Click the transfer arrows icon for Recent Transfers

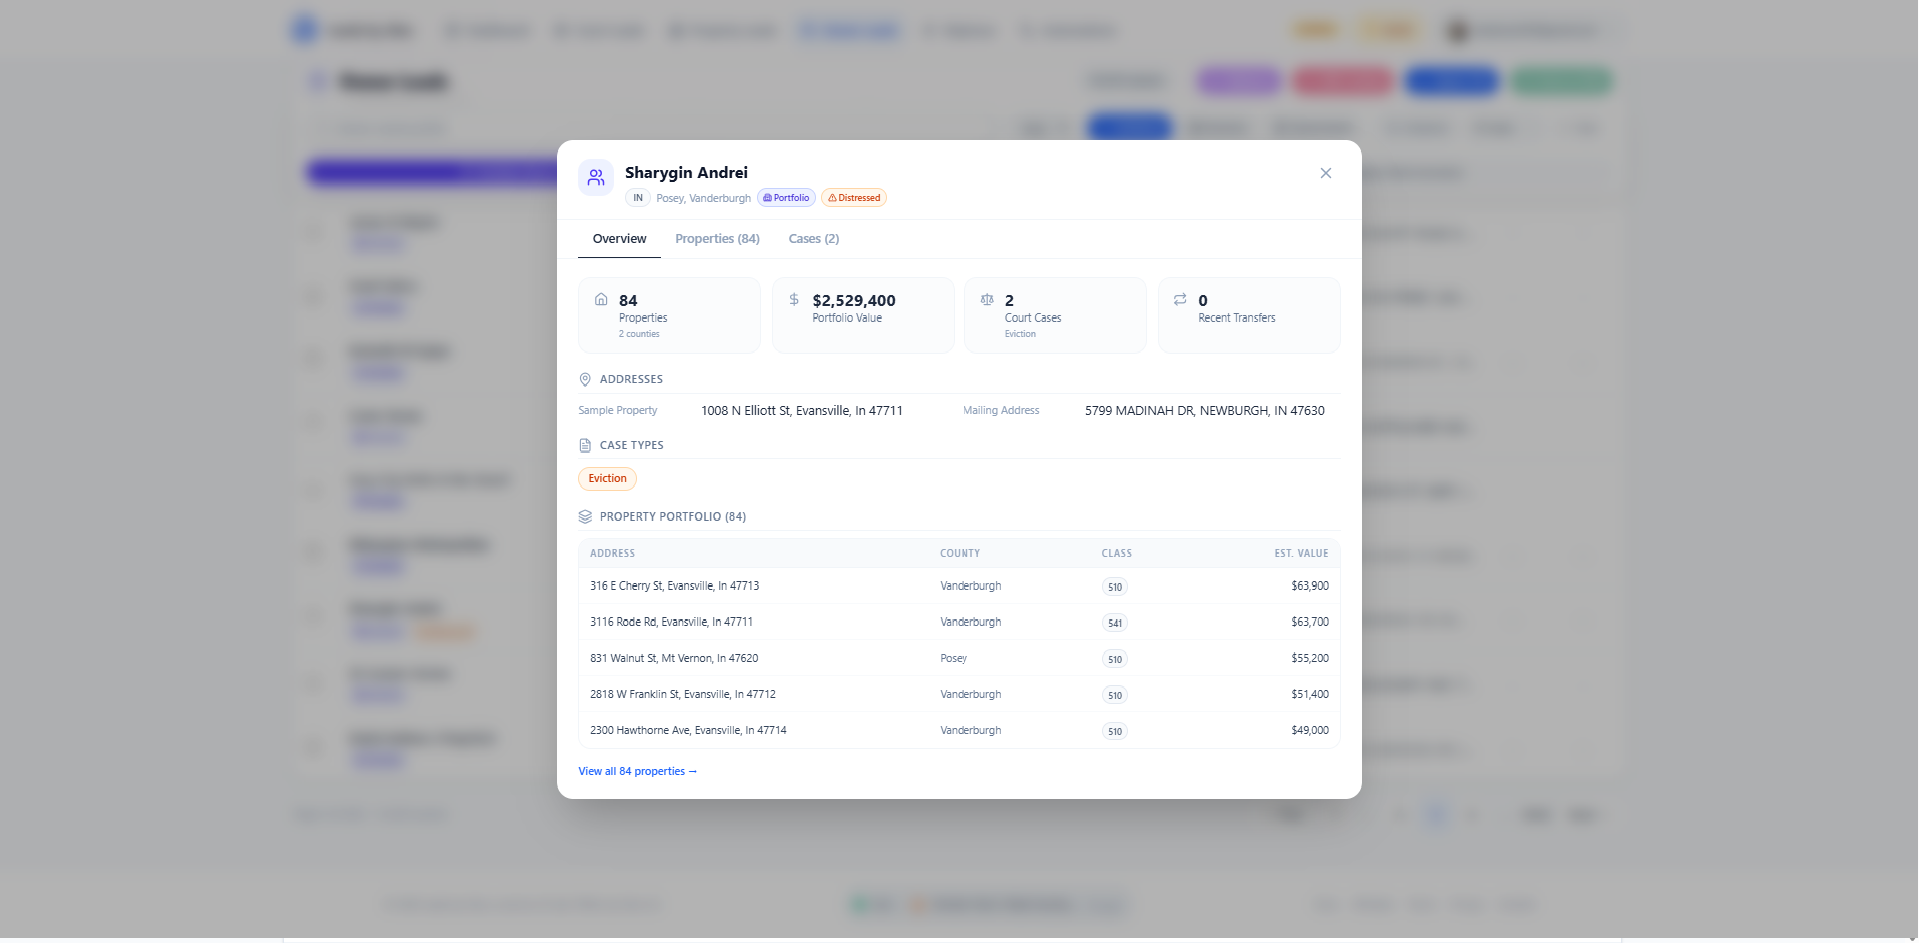(x=1180, y=299)
